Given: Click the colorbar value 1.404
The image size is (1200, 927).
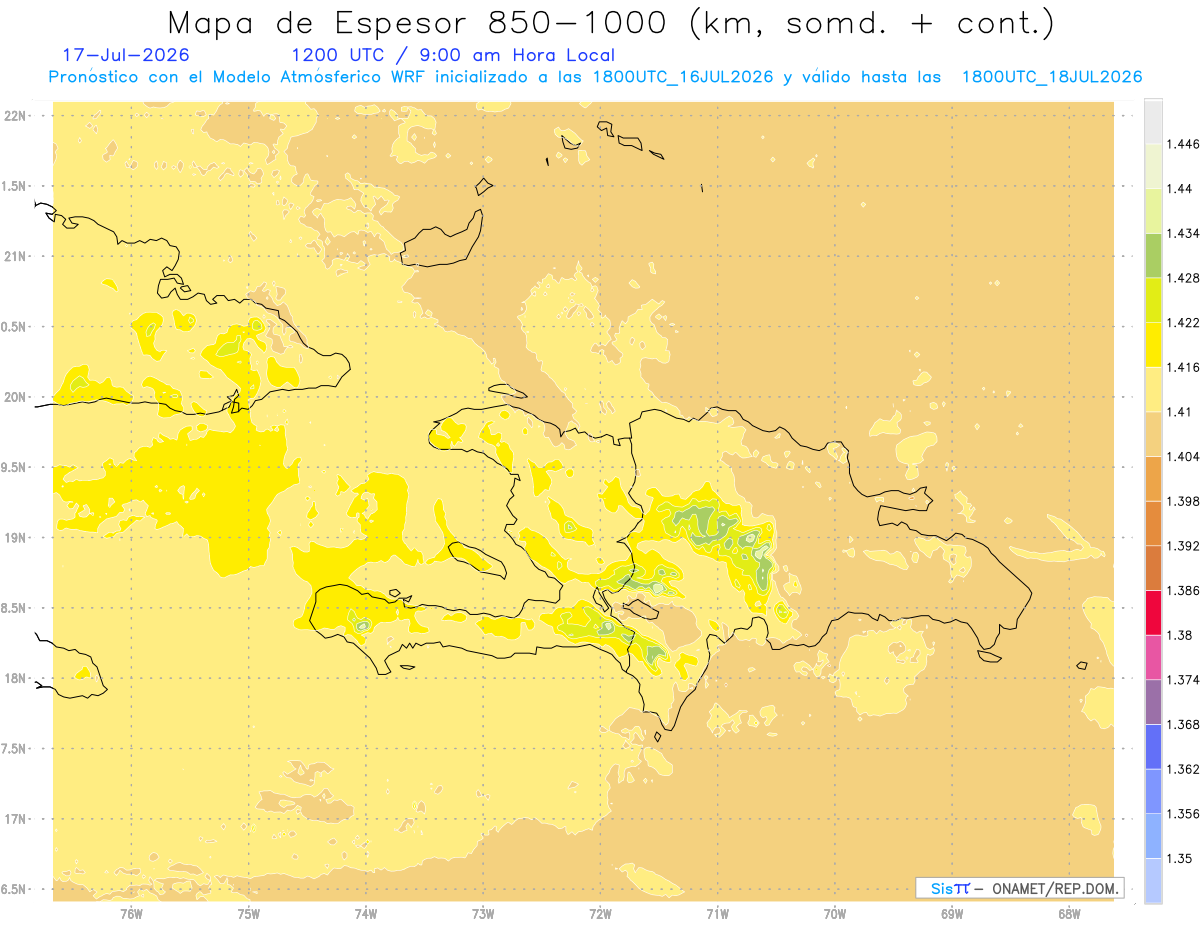Looking at the screenshot, I should (x=1183, y=457).
